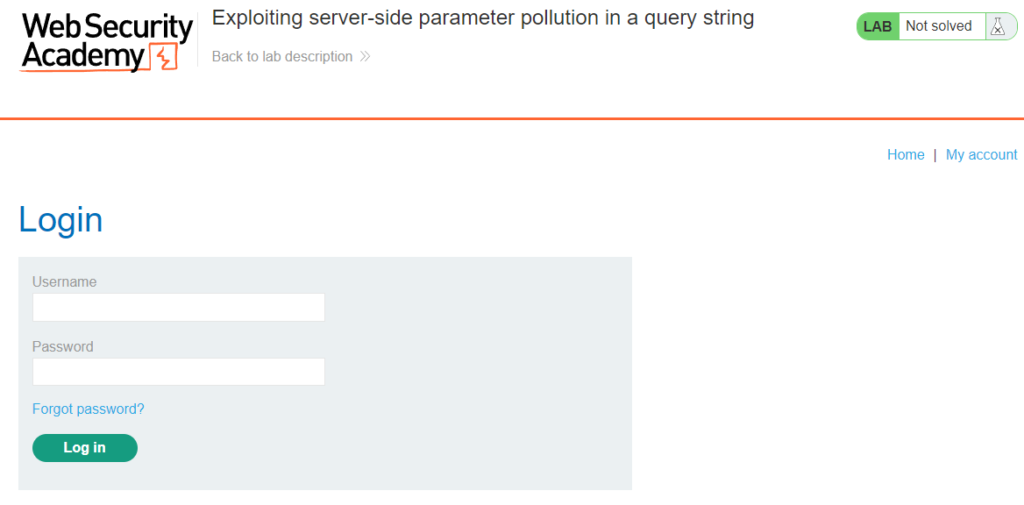1024x505 pixels.
Task: Click the flask icon in the lab status
Action: click(997, 27)
